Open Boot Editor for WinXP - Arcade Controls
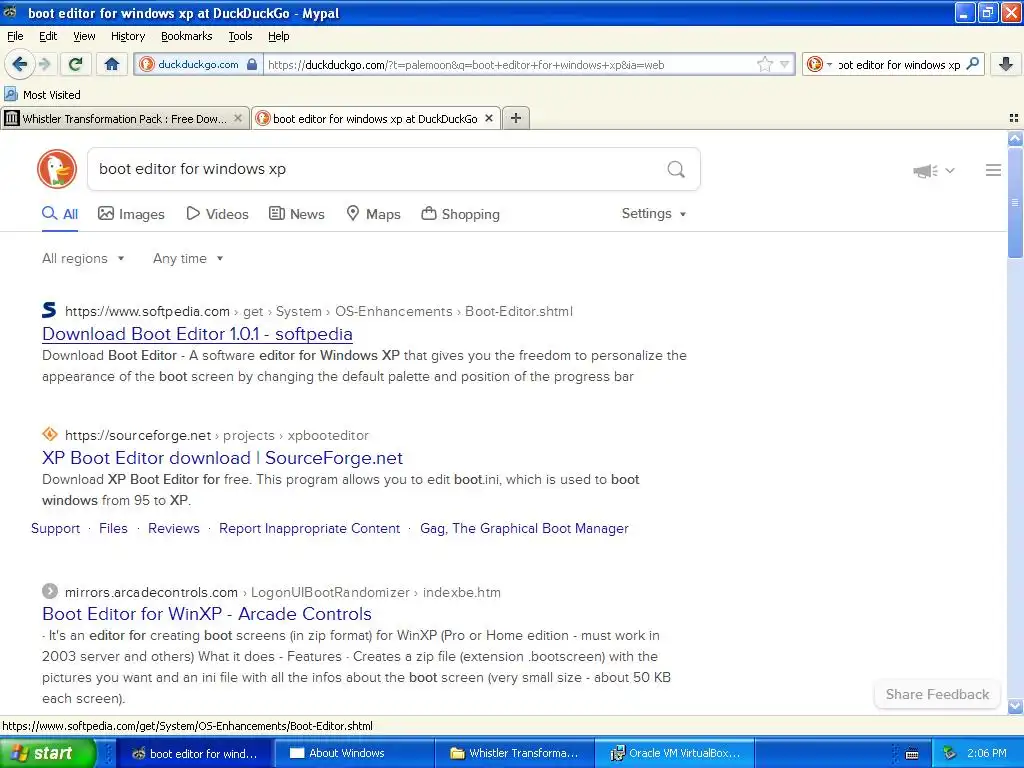Screen dimensions: 1024x768 tap(207, 614)
